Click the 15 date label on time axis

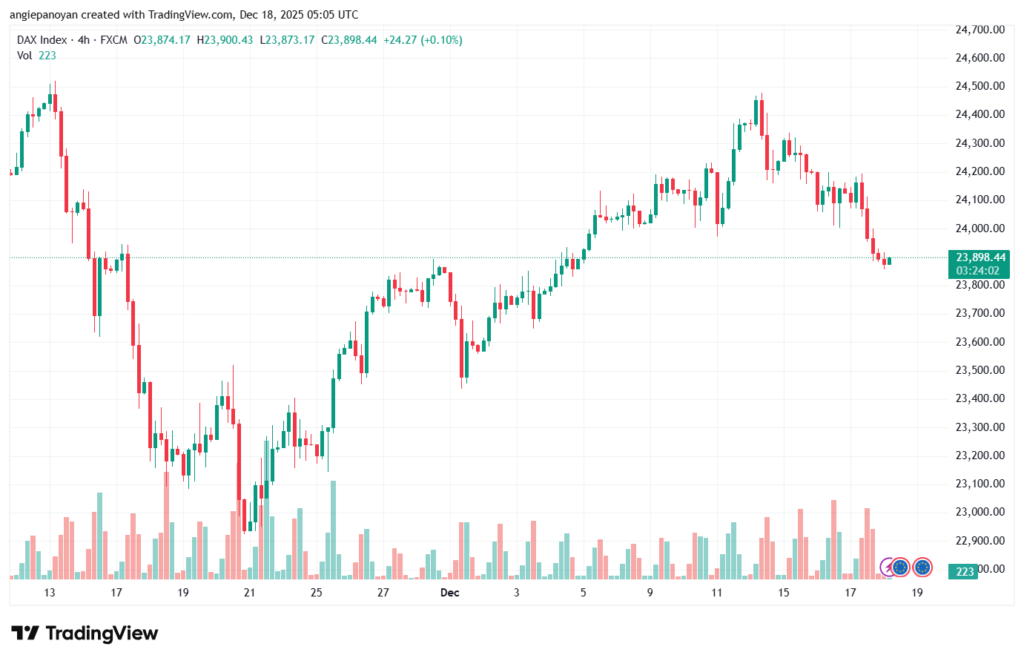coord(784,592)
